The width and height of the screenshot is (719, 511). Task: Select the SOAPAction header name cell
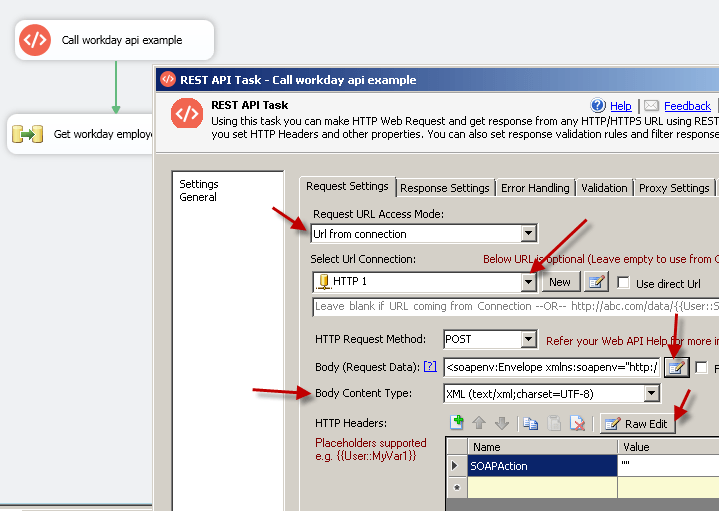(x=542, y=466)
